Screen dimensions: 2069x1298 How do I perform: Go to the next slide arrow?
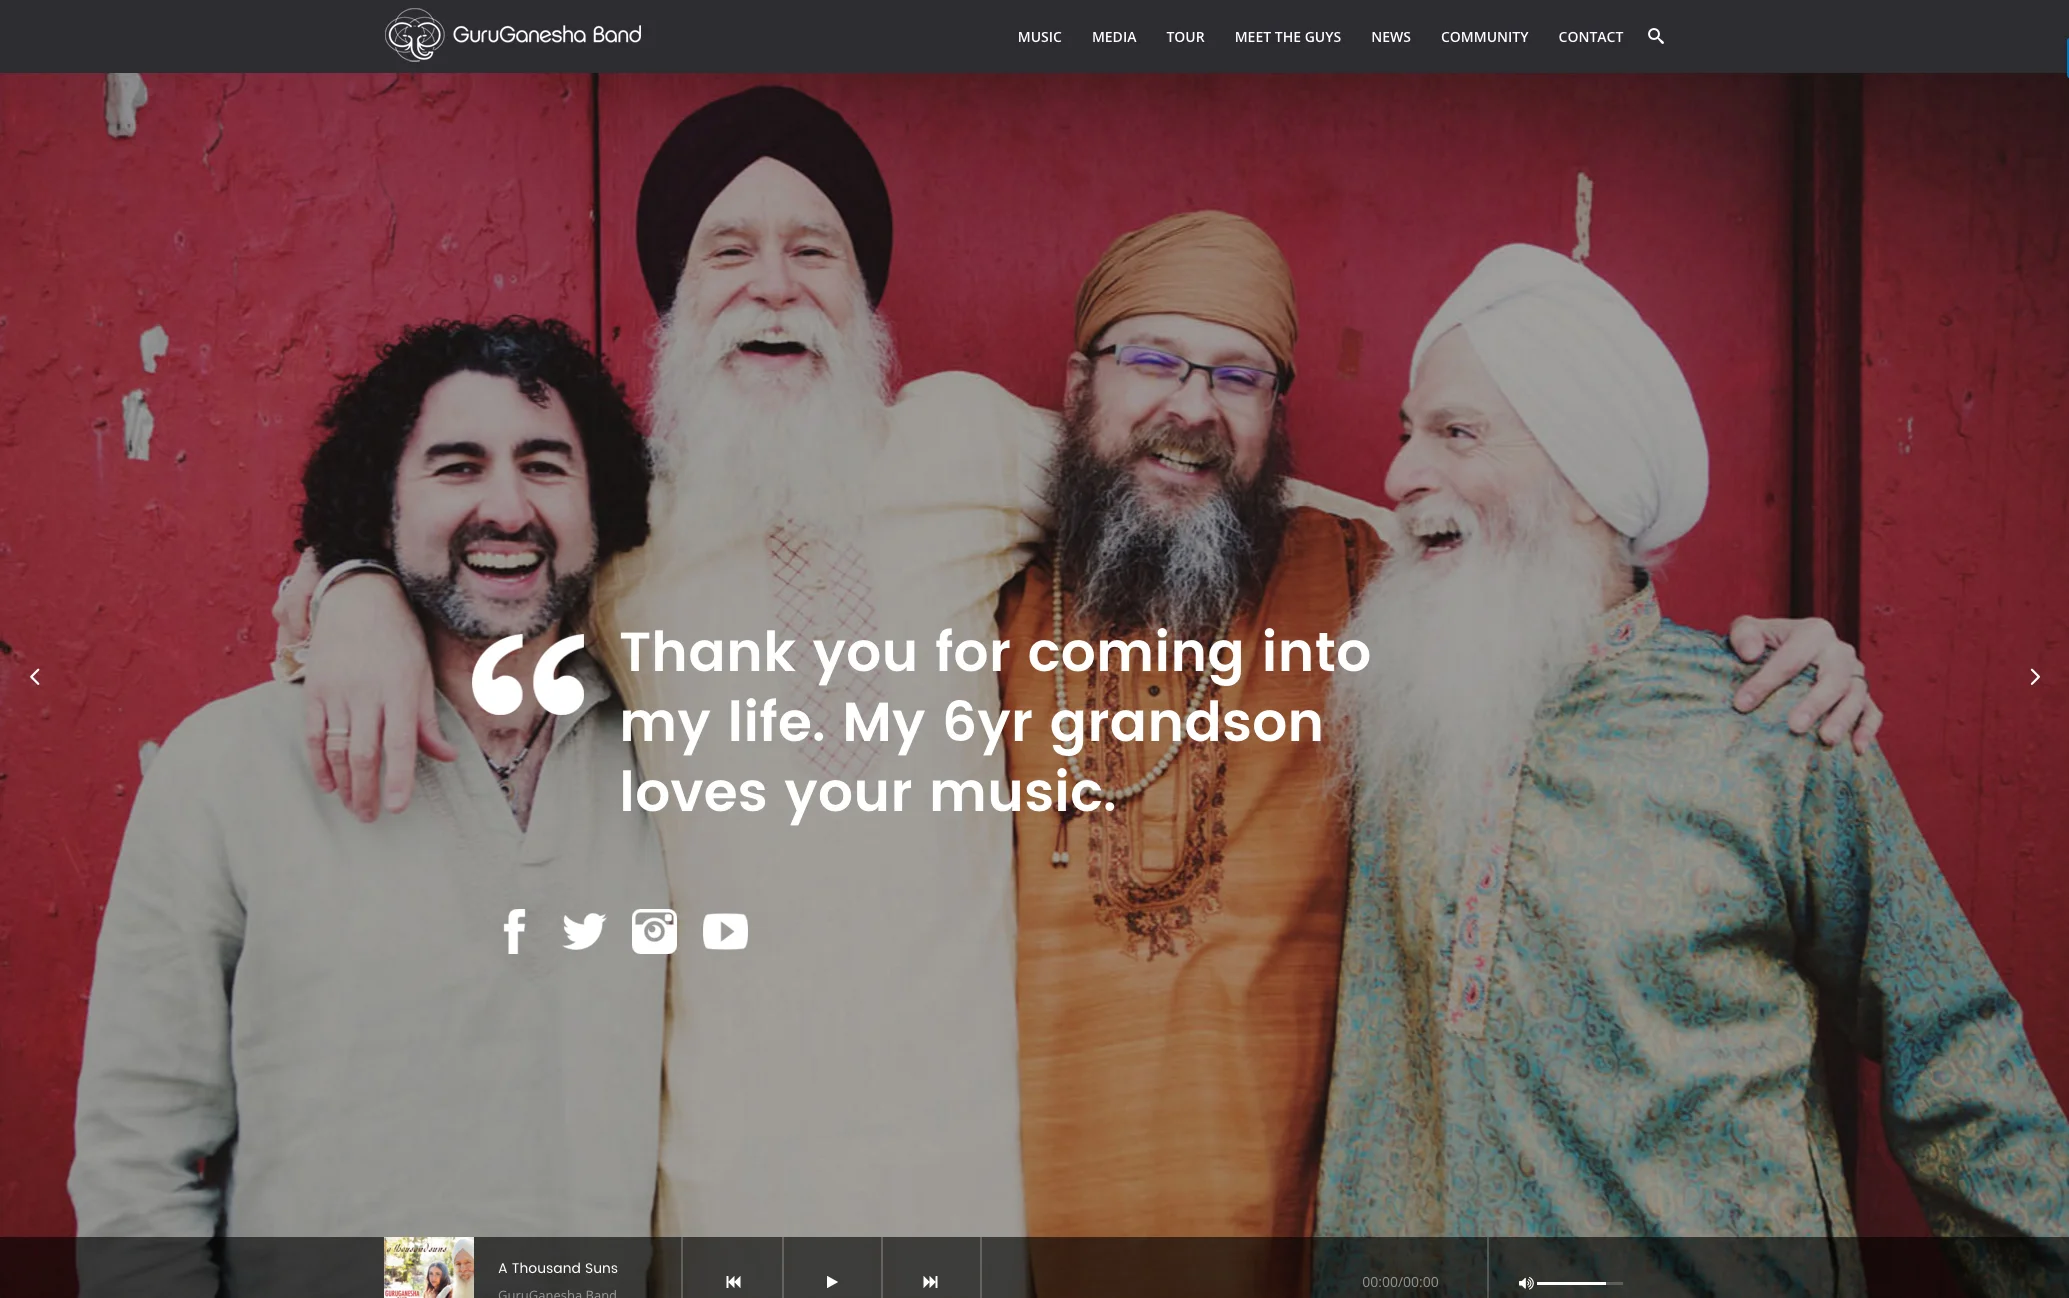click(2034, 677)
